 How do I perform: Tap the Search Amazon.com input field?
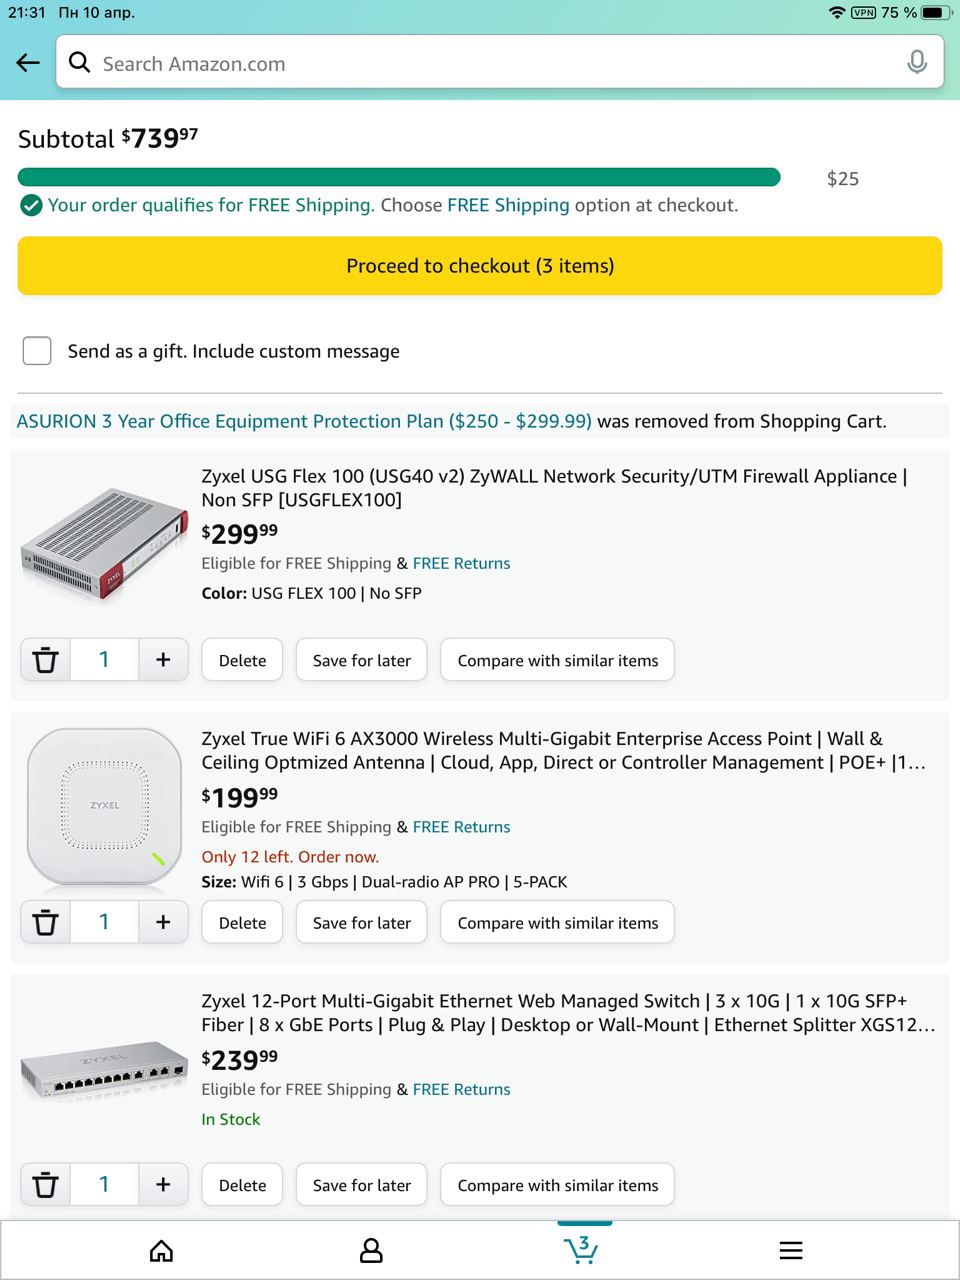(490, 64)
